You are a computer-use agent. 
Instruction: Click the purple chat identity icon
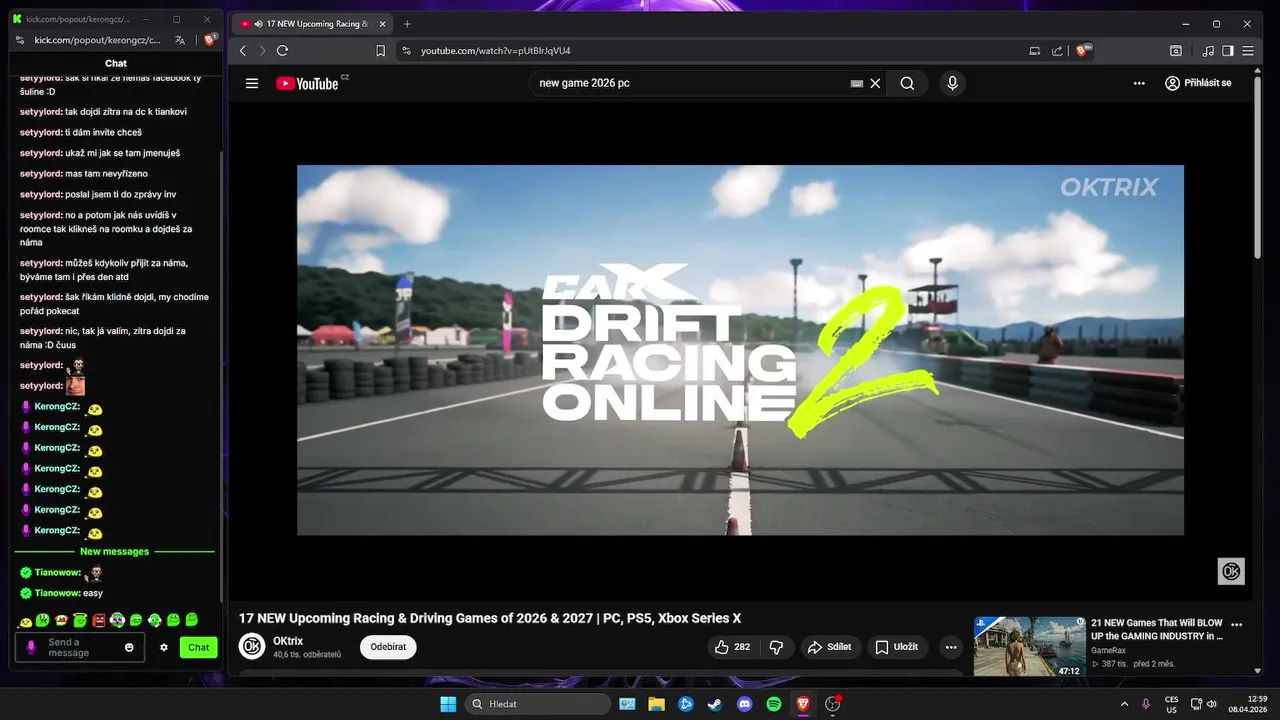coord(31,647)
